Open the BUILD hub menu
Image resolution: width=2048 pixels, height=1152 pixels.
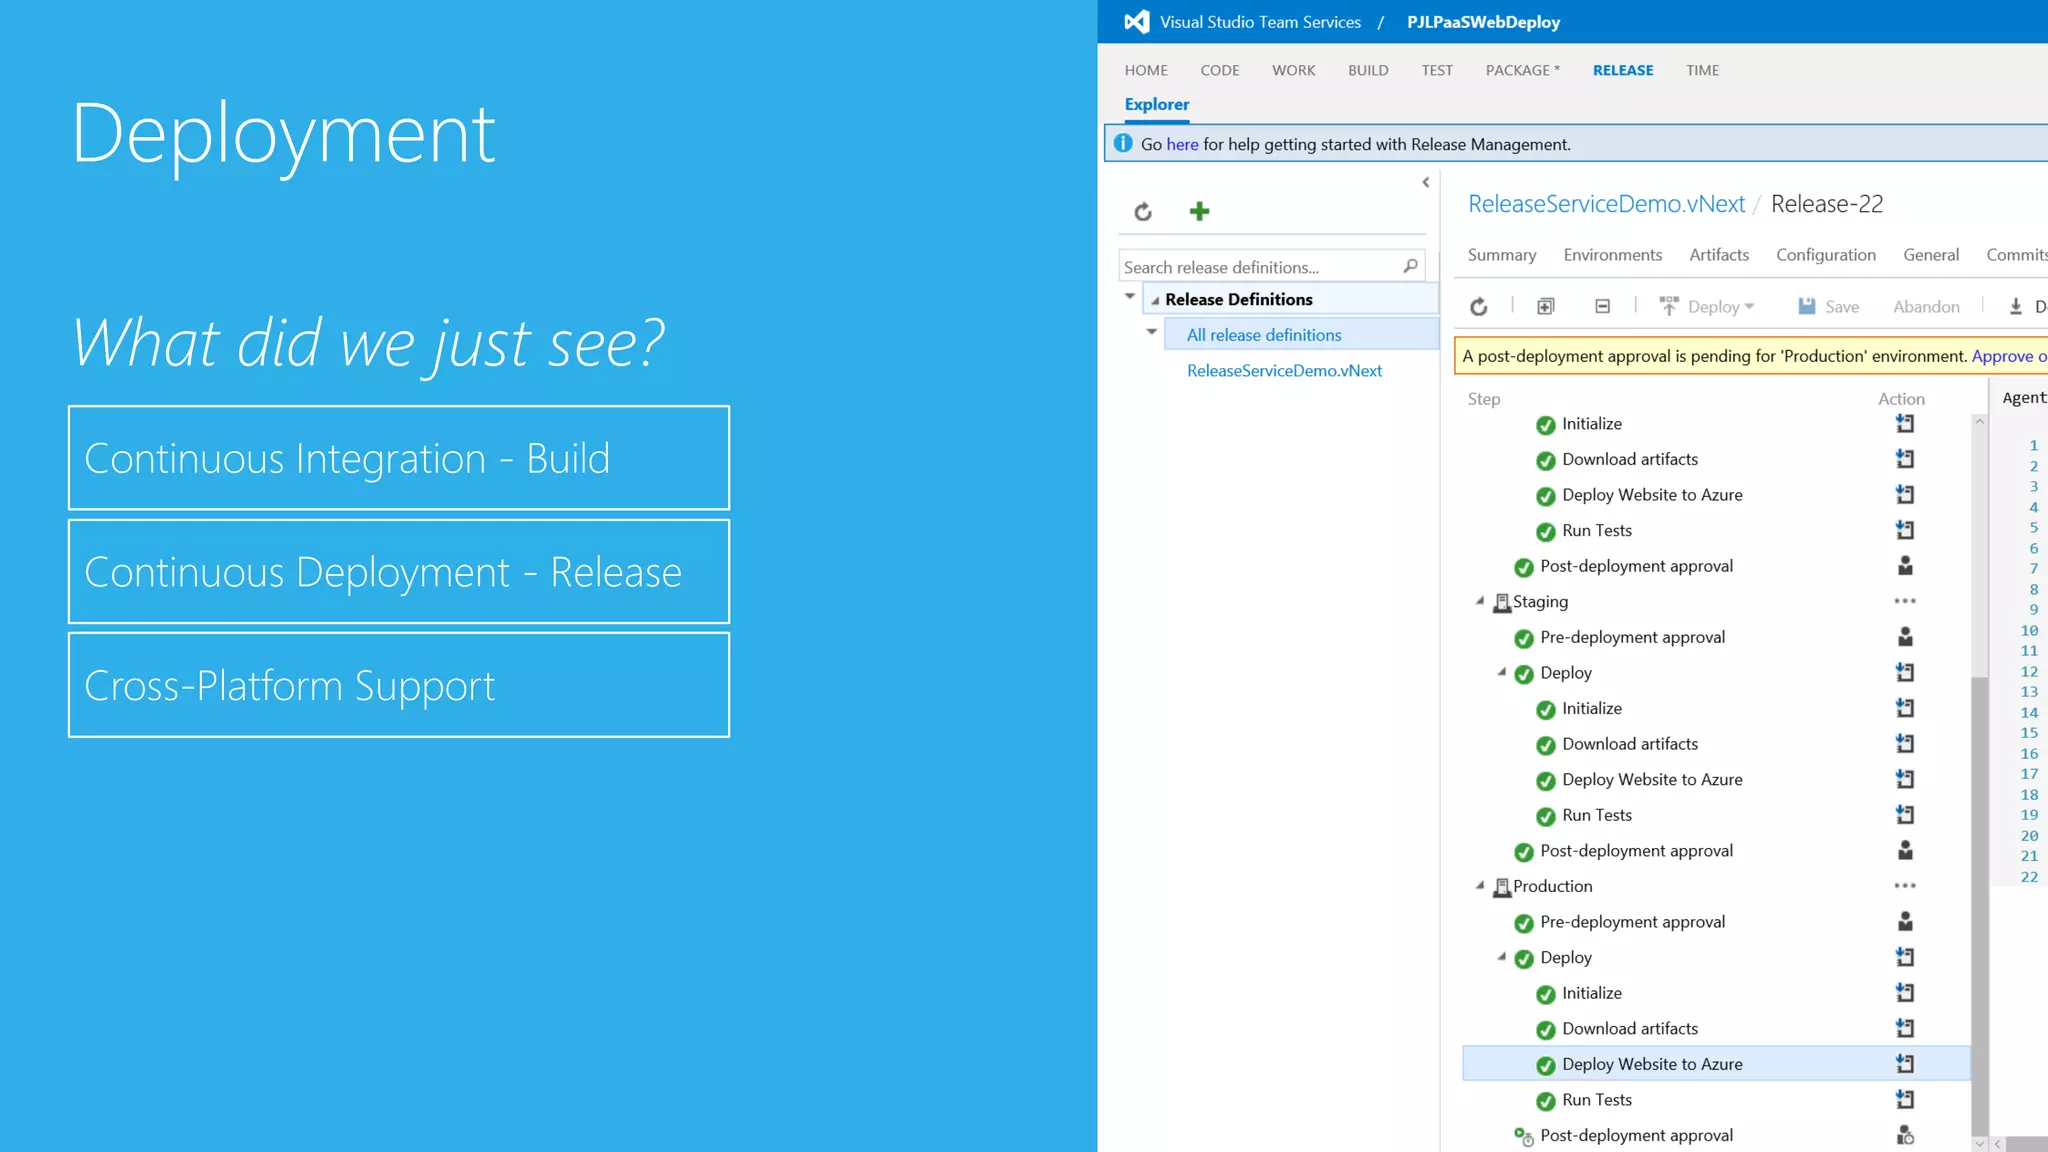click(x=1367, y=70)
